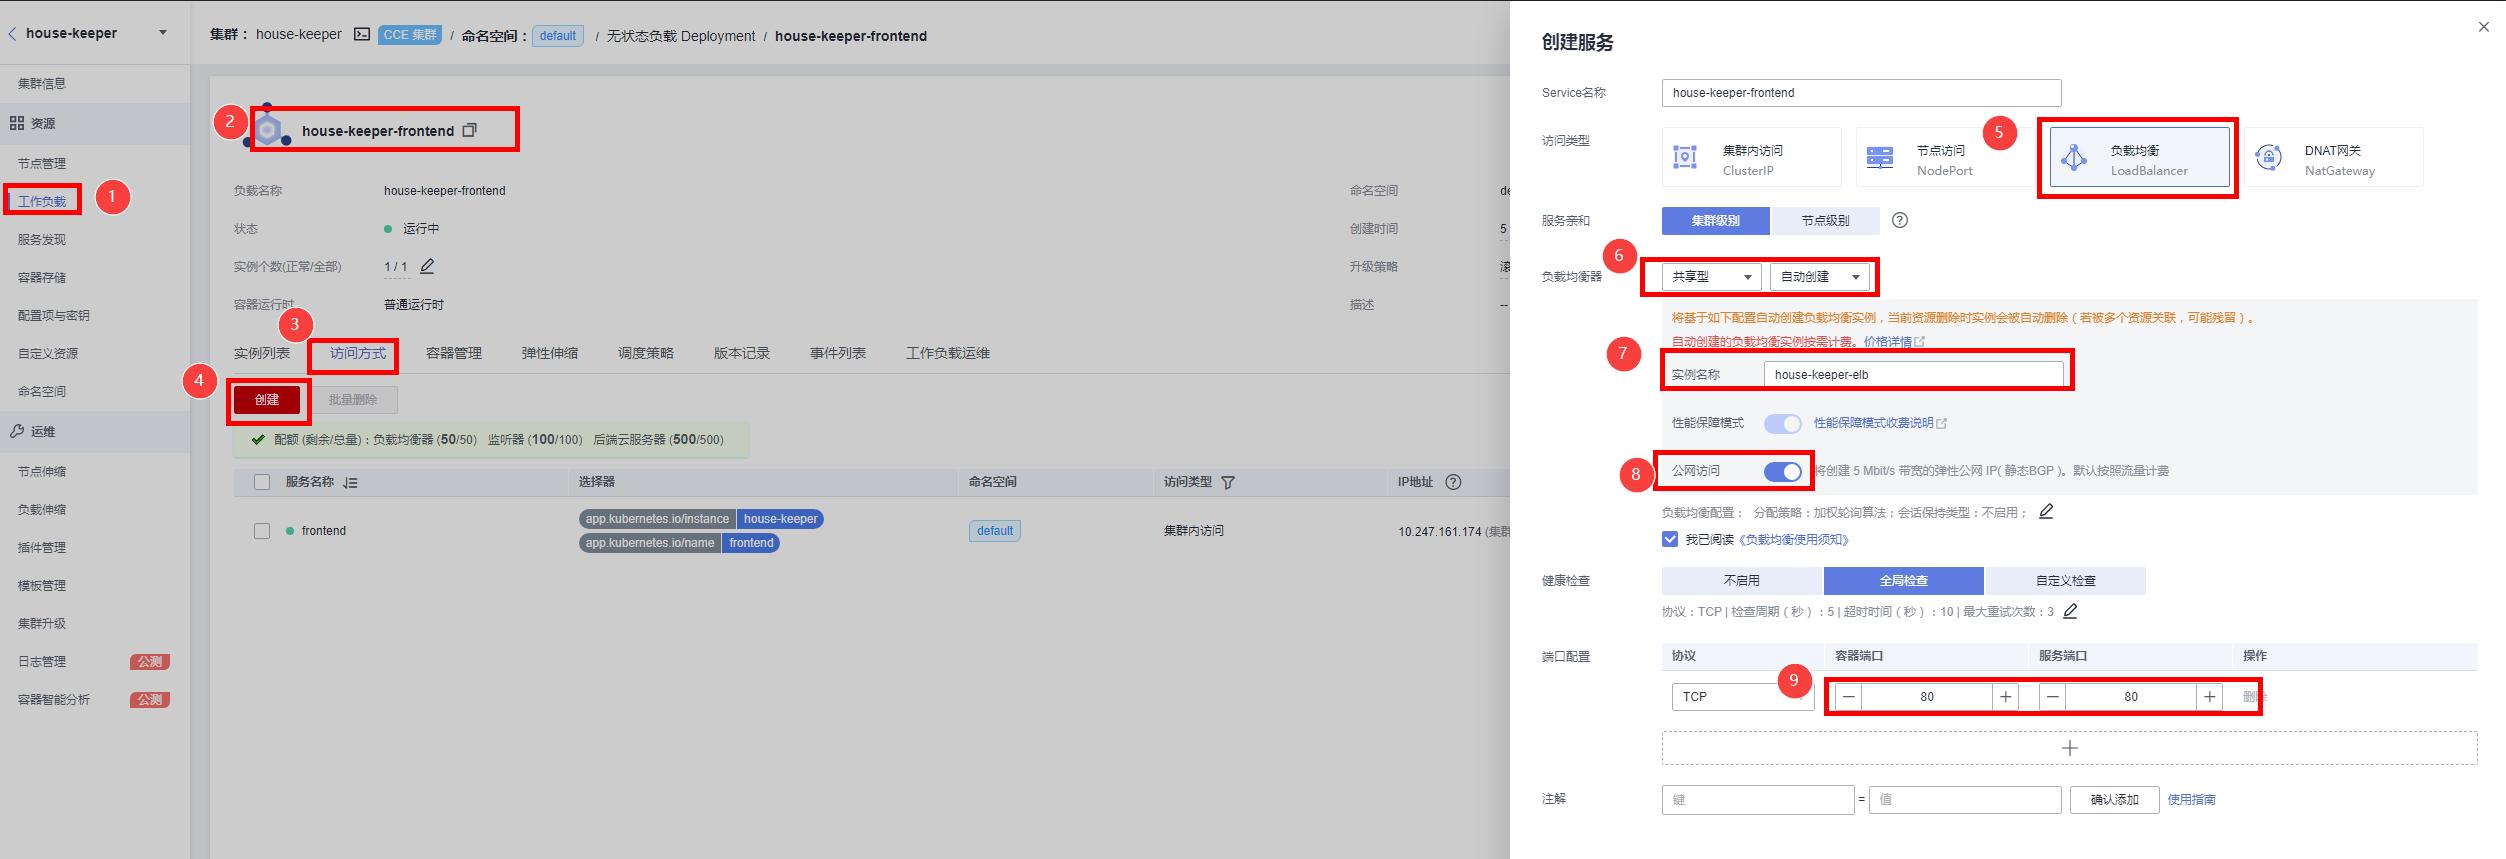Choose ClusterIP access type card
Viewport: 2506px width, 859px height.
pos(1751,157)
